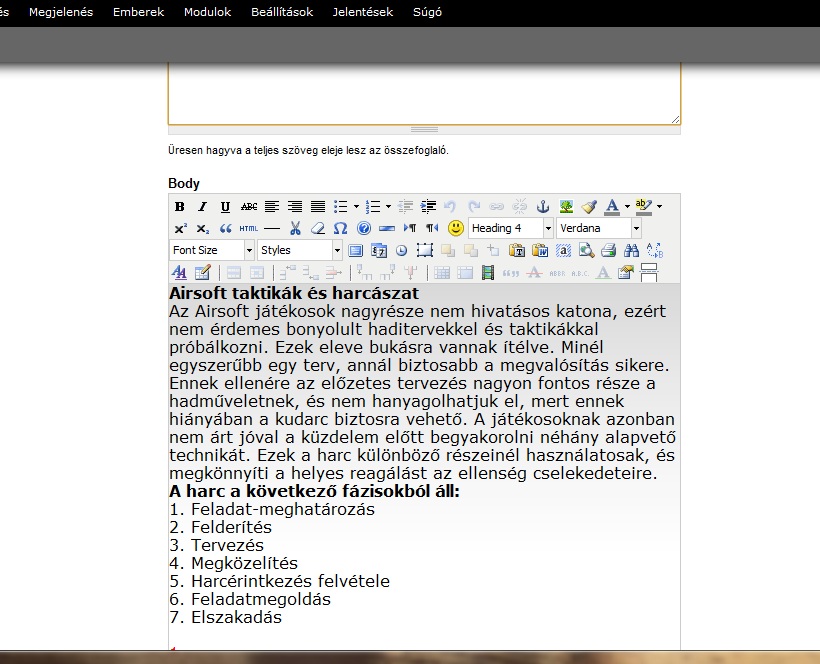Open highlight color picker dropdown arrow
The image size is (820, 664).
(659, 207)
